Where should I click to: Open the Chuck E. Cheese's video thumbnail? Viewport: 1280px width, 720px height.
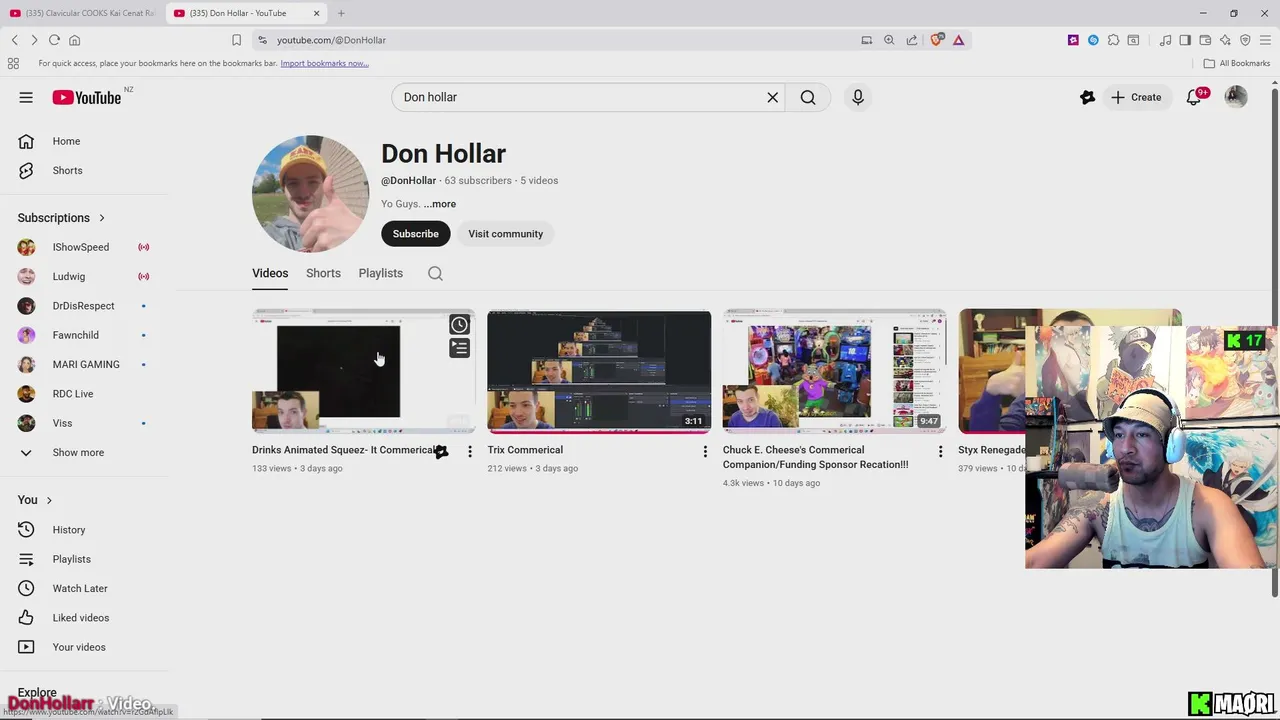[834, 371]
